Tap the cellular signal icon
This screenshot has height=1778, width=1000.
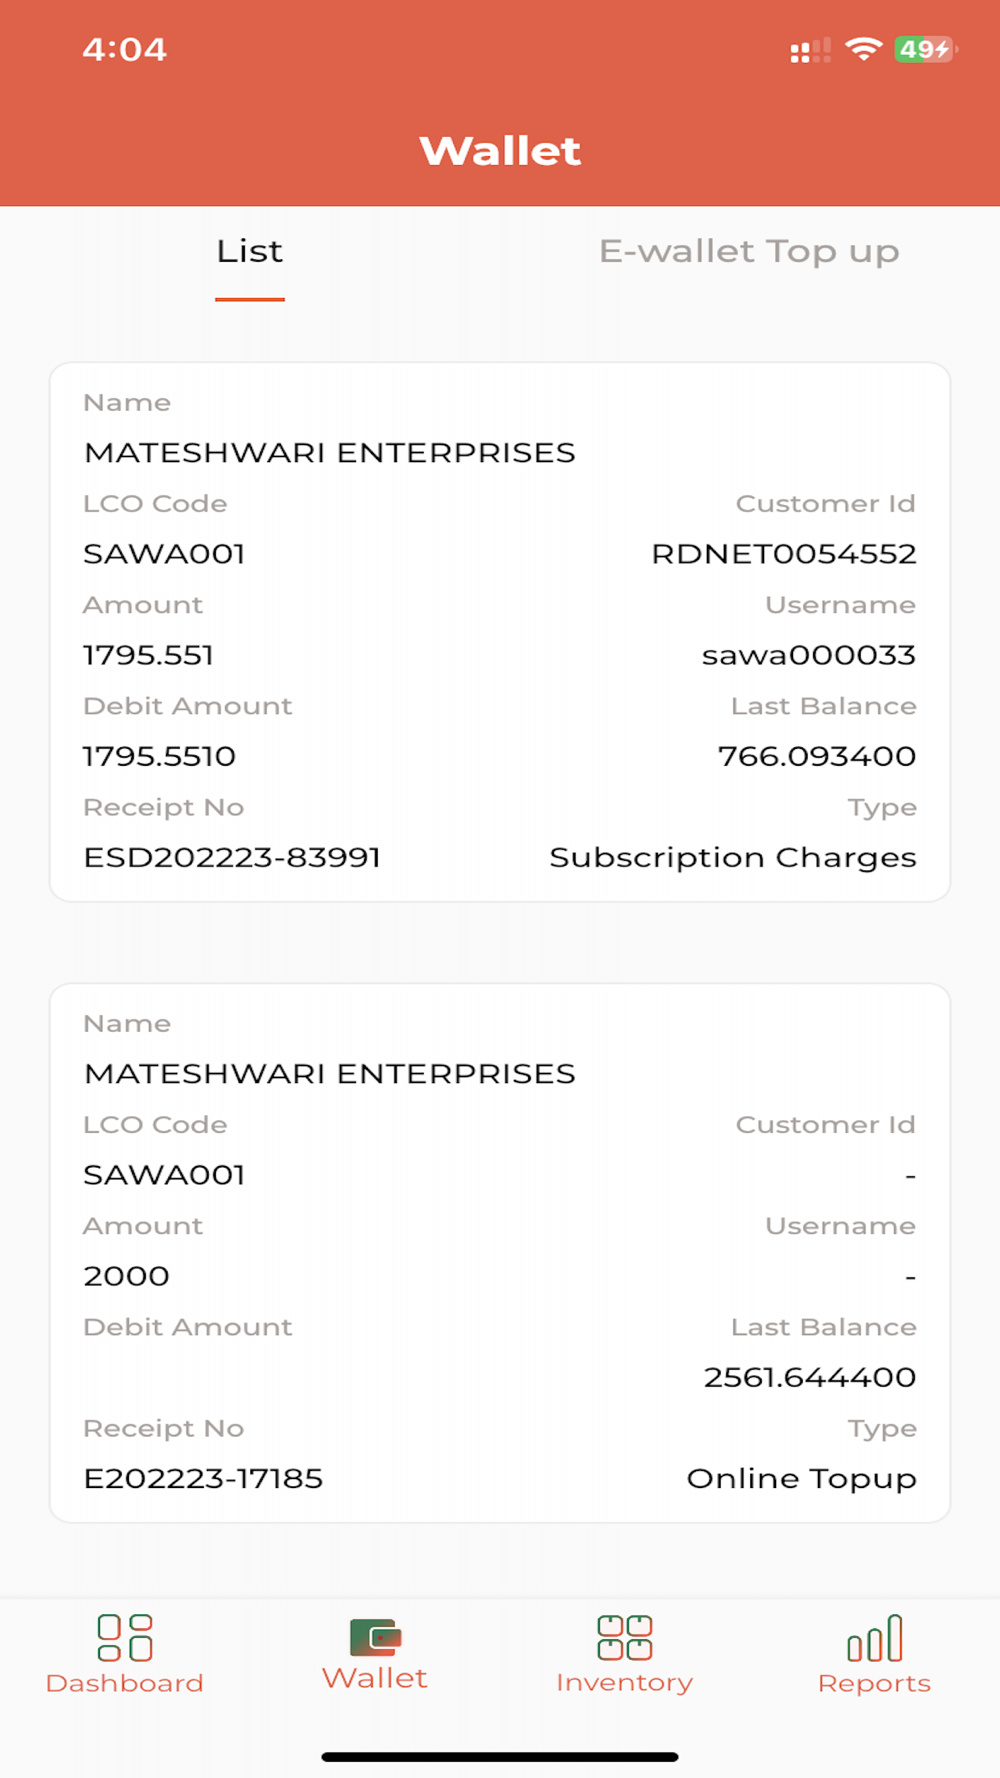(809, 51)
